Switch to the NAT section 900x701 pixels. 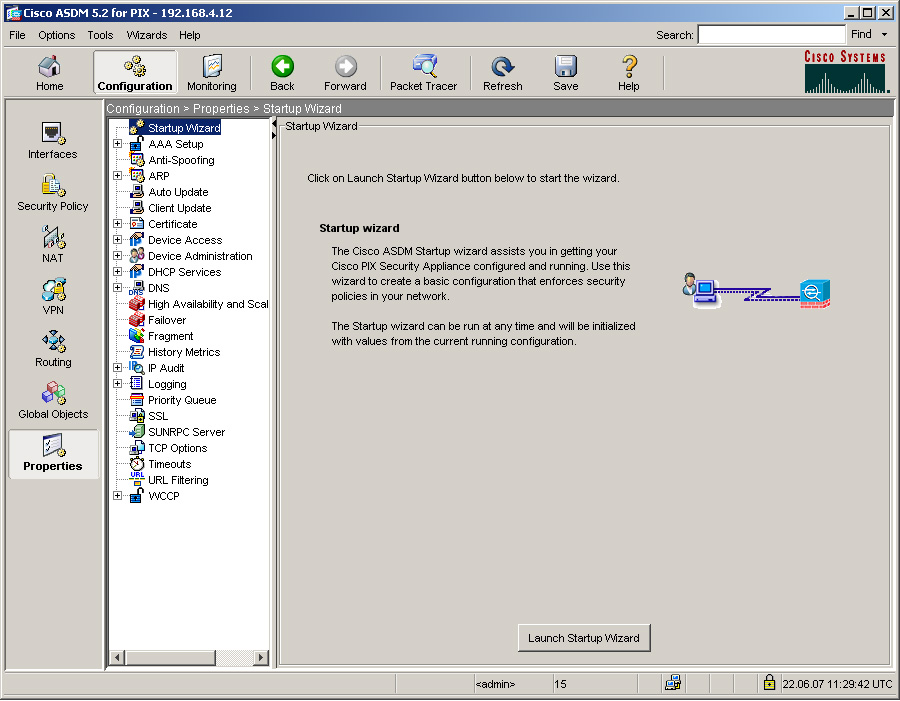click(53, 245)
